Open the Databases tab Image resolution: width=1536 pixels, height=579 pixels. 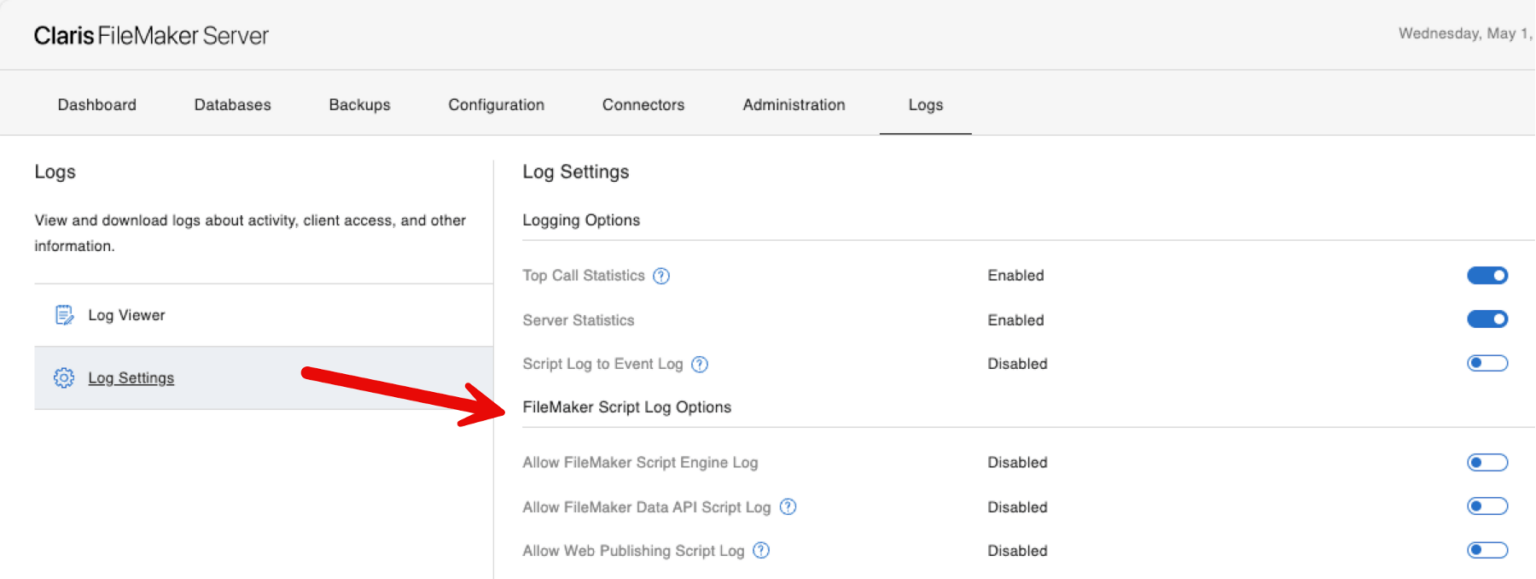point(232,104)
